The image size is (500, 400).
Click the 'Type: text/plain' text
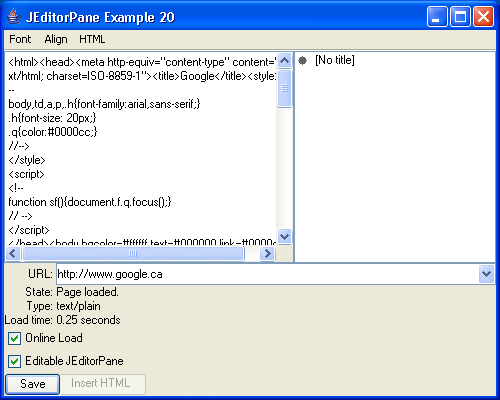click(x=63, y=306)
